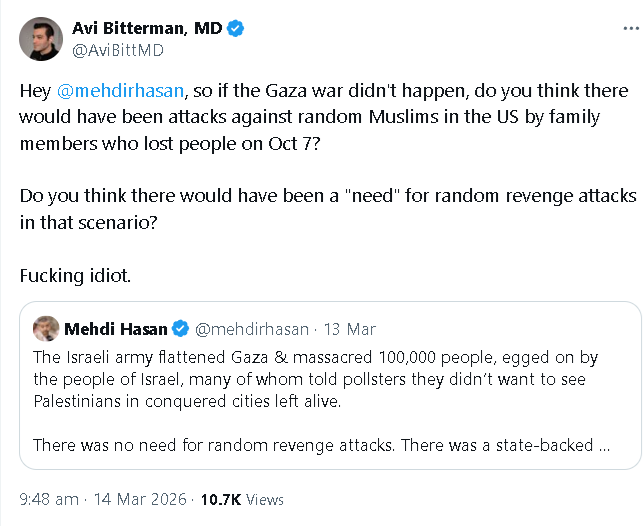Click the 'Fucking idiot.' line of tweet
Image resolution: width=643 pixels, height=526 pixels.
pos(75,276)
